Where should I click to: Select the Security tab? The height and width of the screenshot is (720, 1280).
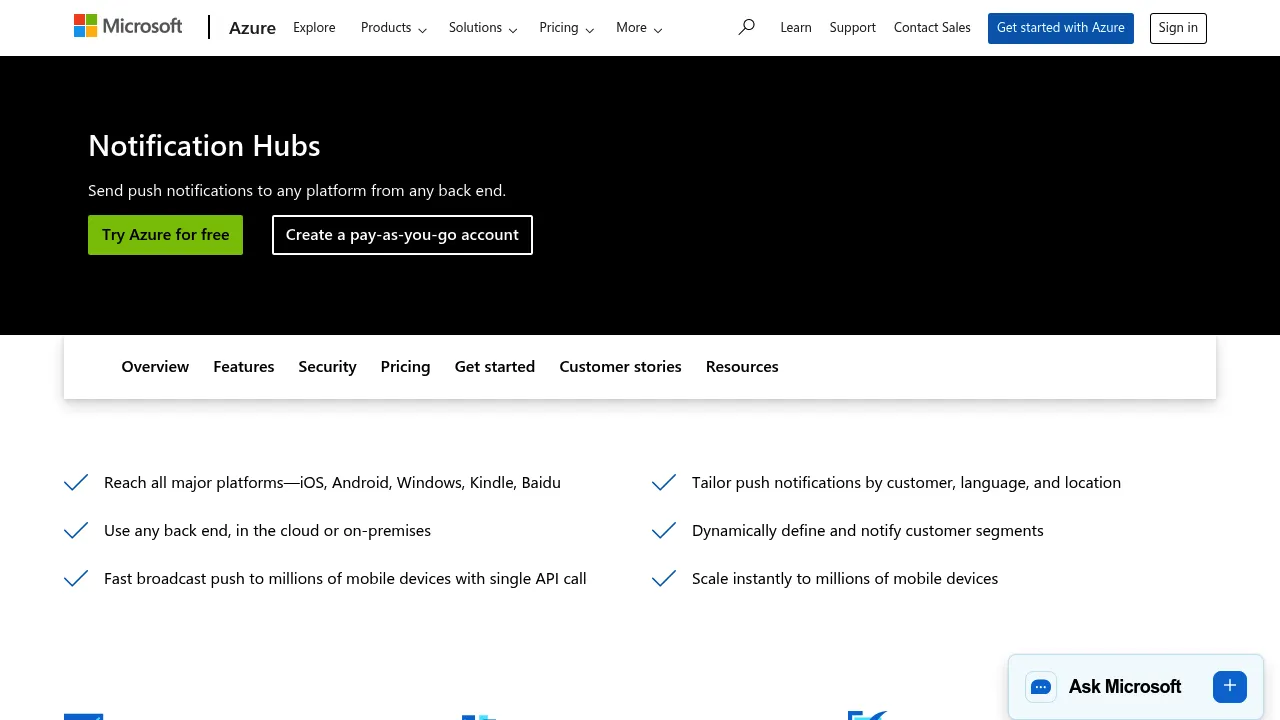327,367
